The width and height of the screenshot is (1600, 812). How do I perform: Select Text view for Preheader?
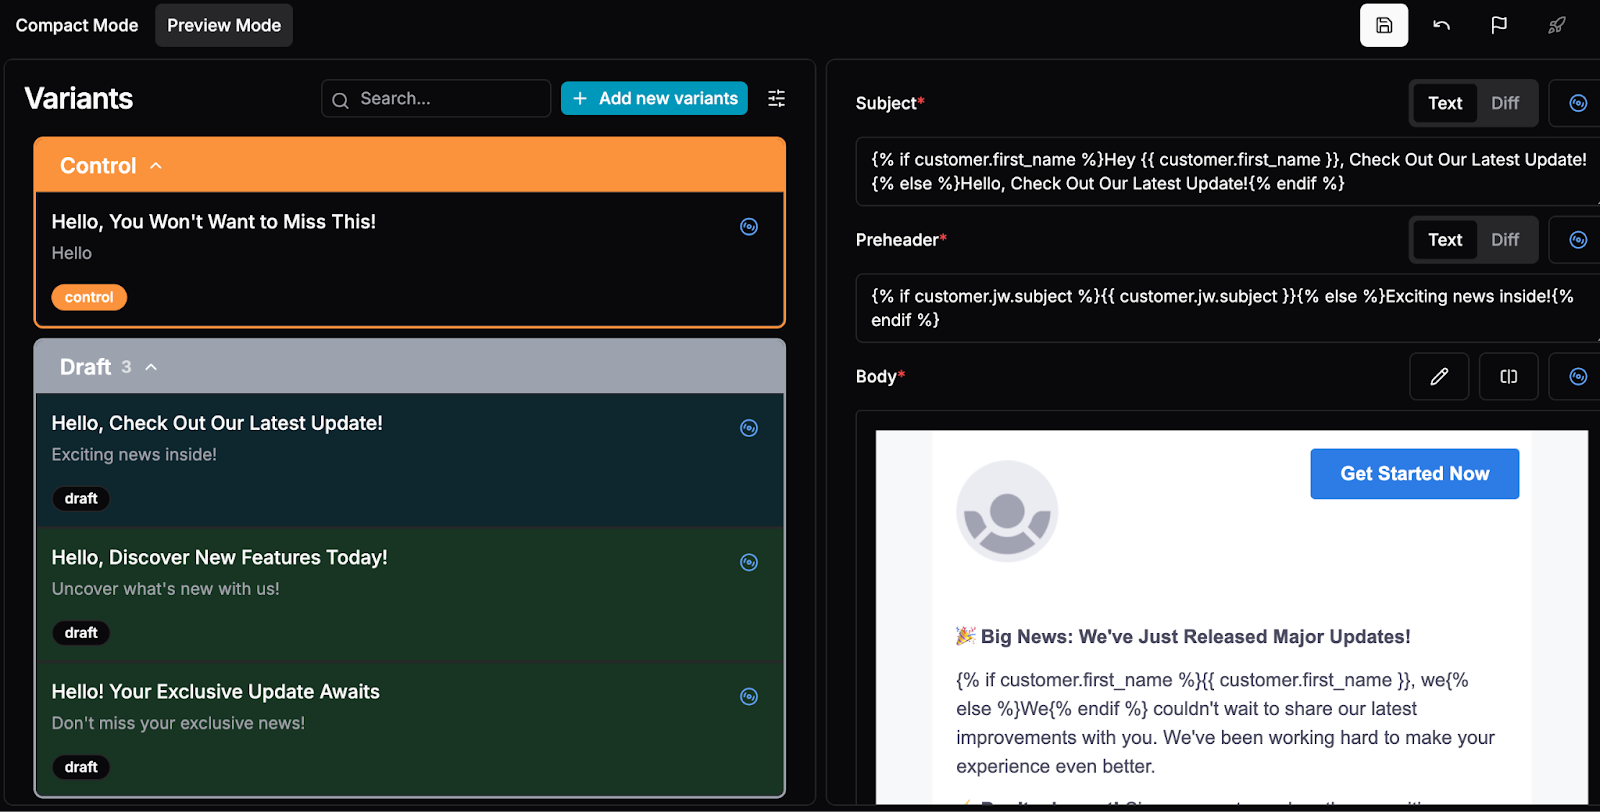[x=1444, y=240]
